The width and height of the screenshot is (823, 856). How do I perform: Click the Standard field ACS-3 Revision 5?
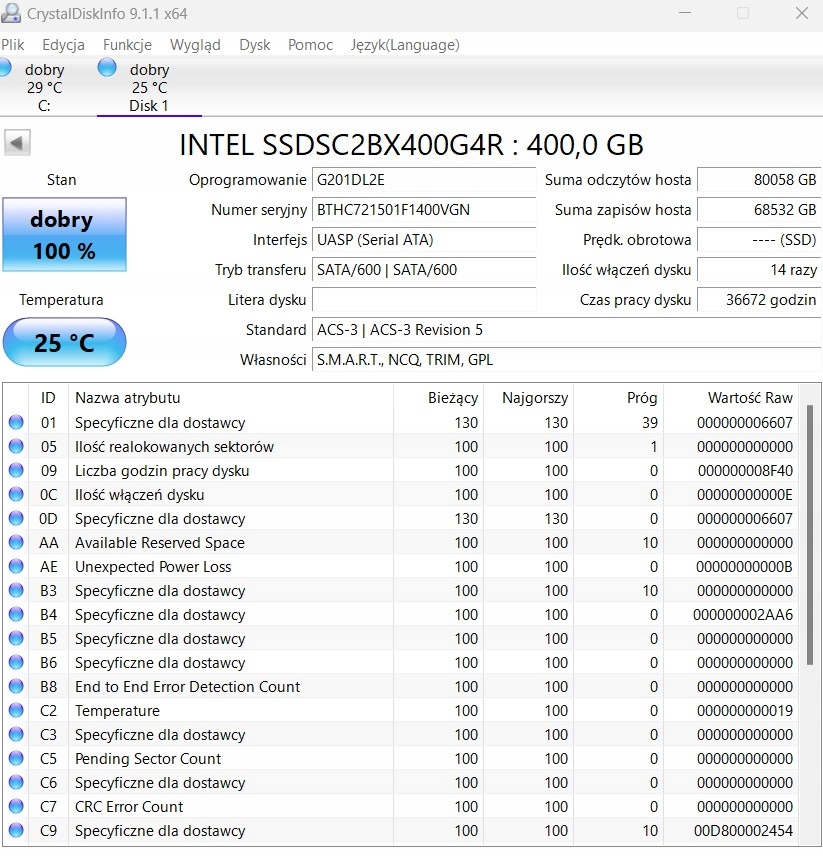point(566,330)
